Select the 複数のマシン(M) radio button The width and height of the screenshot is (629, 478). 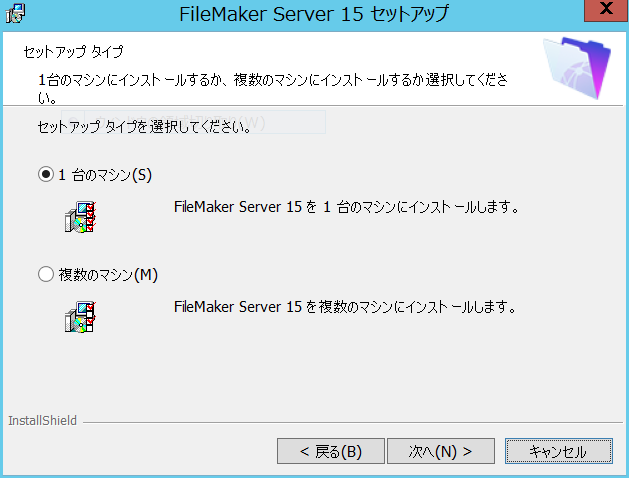click(x=46, y=274)
